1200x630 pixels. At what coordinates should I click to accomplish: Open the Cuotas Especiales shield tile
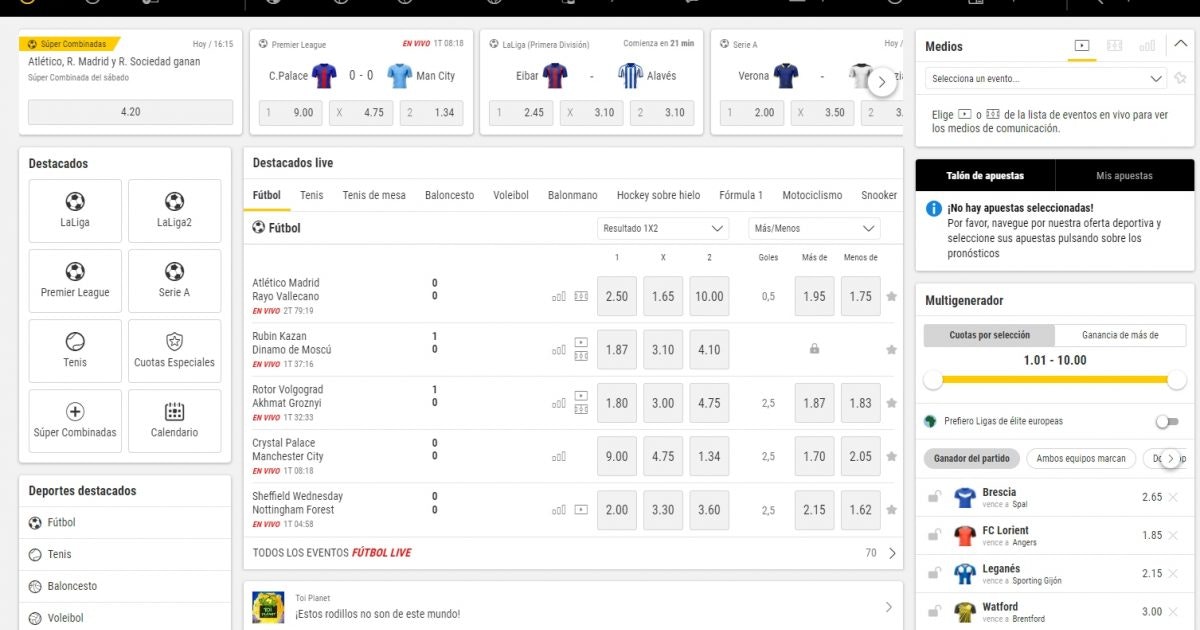(174, 350)
